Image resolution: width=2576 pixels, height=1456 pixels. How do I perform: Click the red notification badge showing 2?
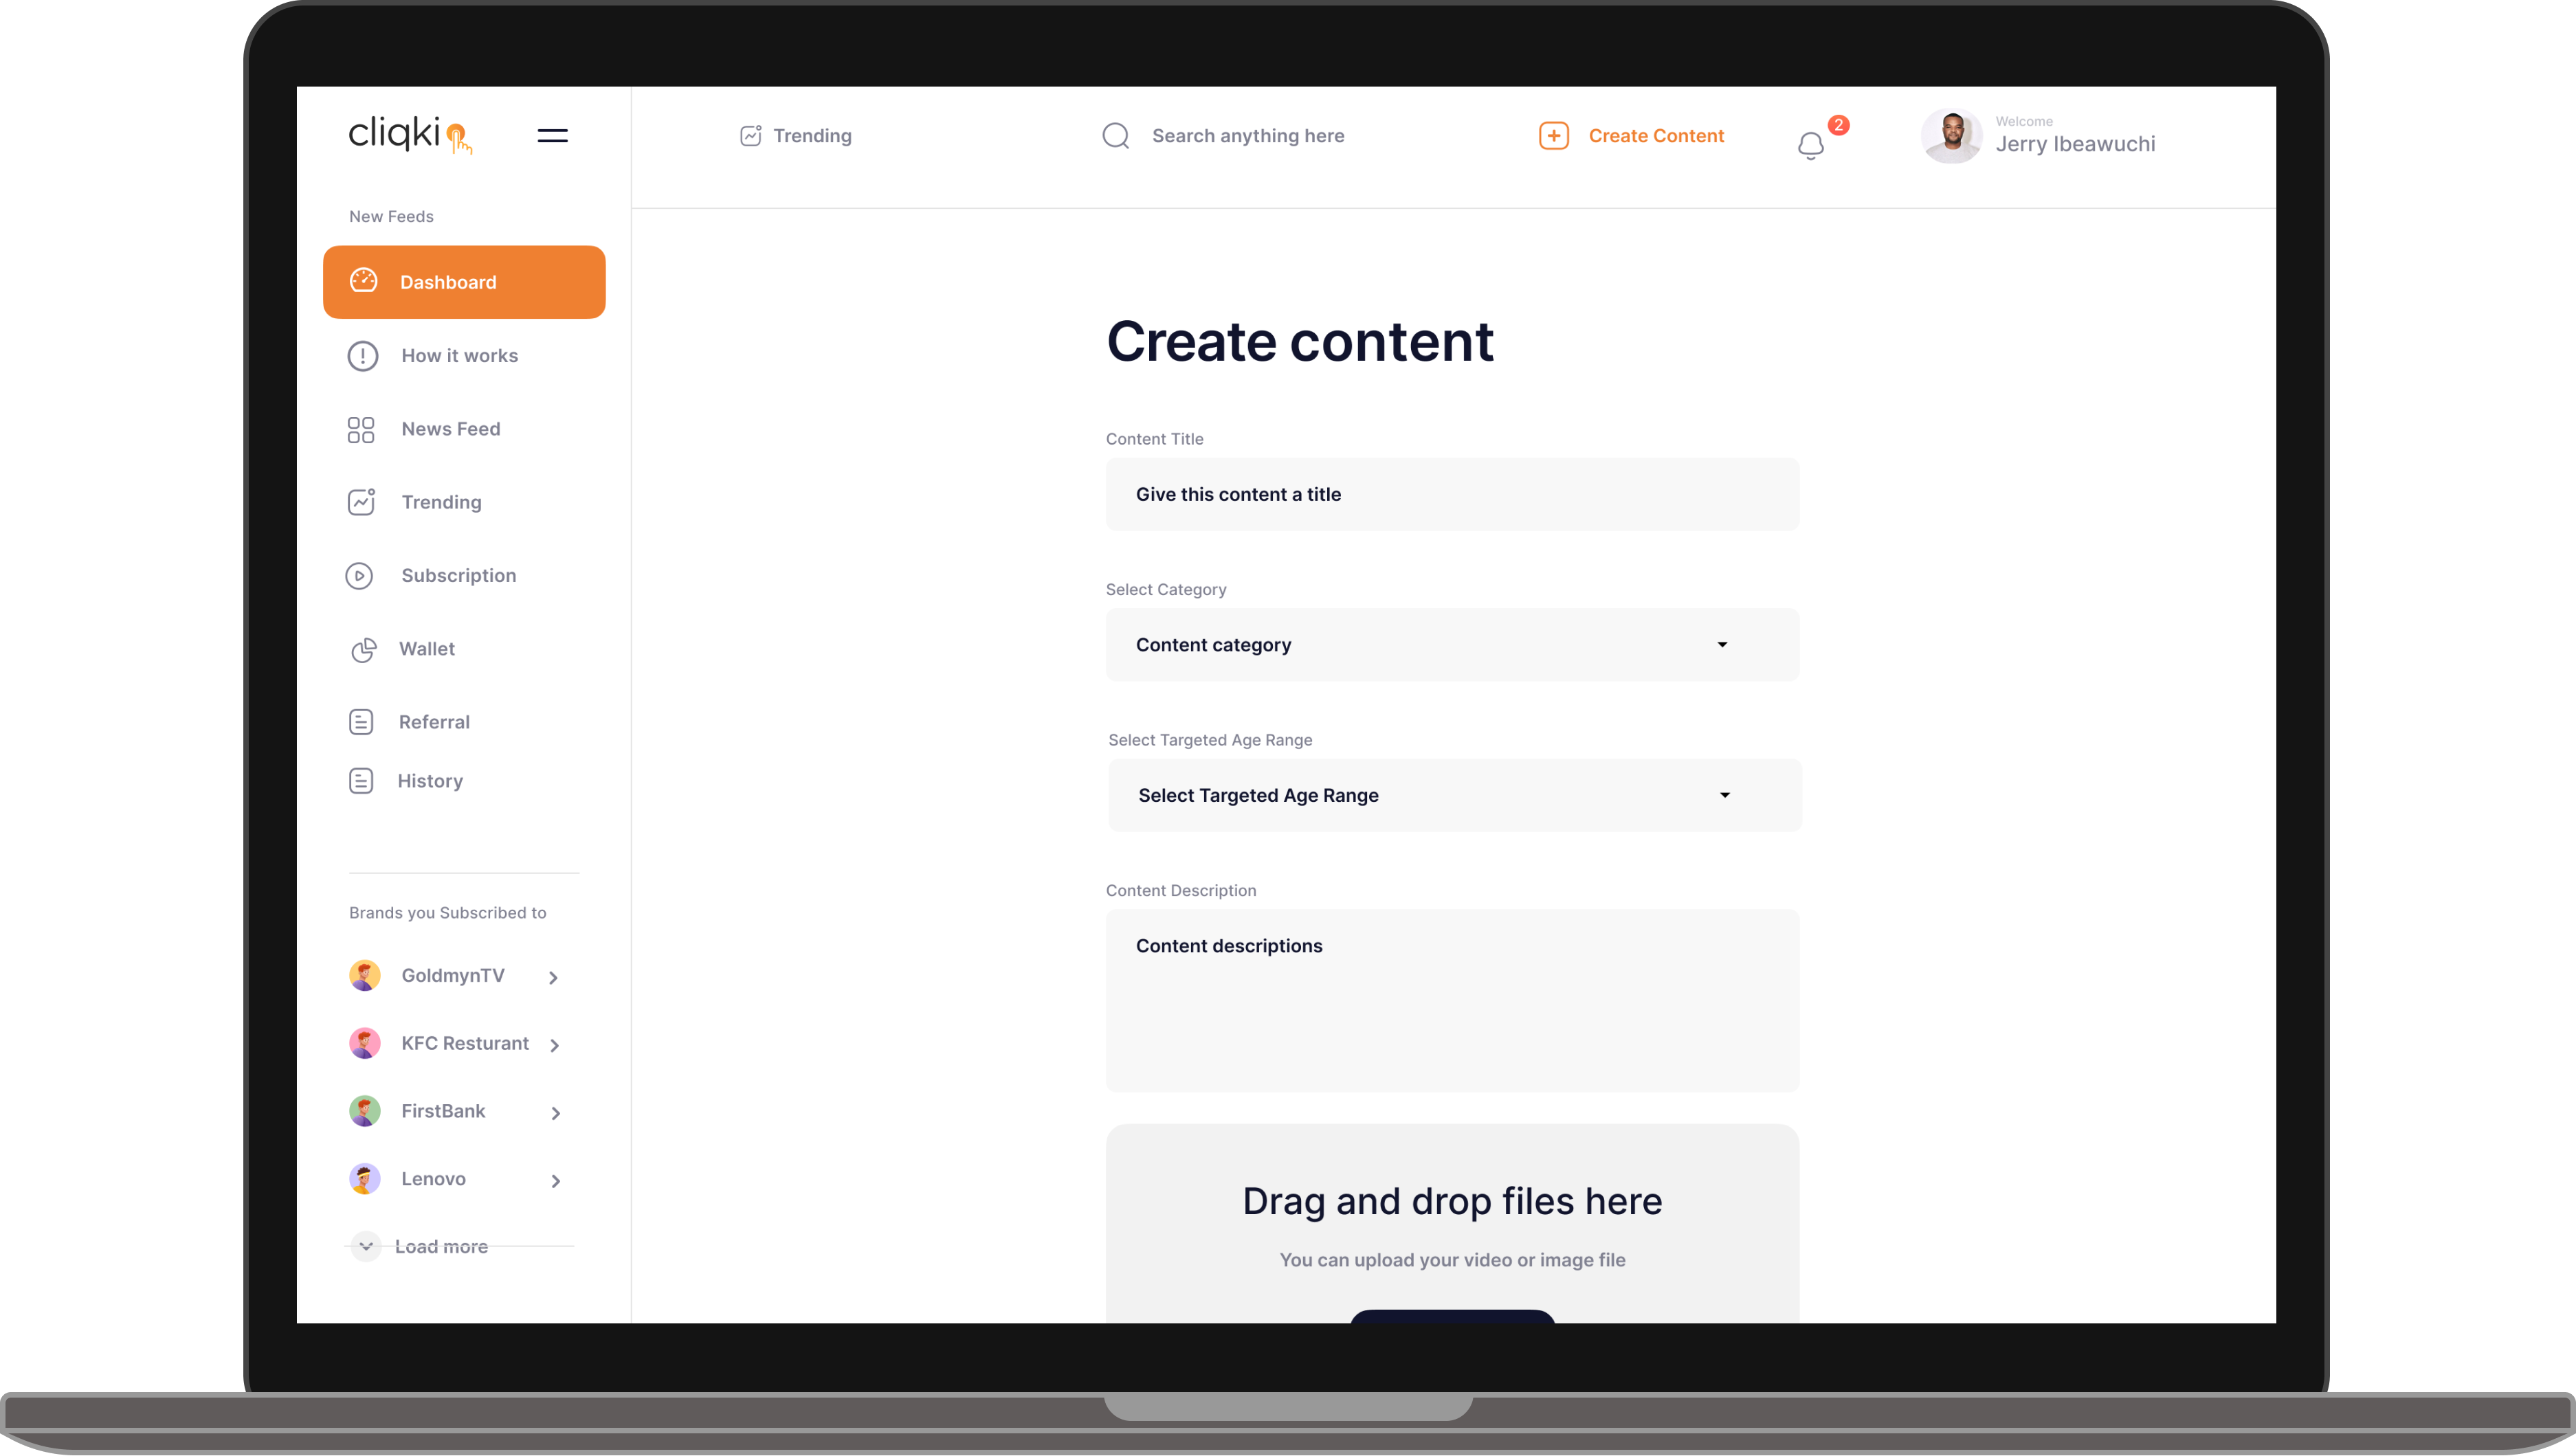point(1838,125)
